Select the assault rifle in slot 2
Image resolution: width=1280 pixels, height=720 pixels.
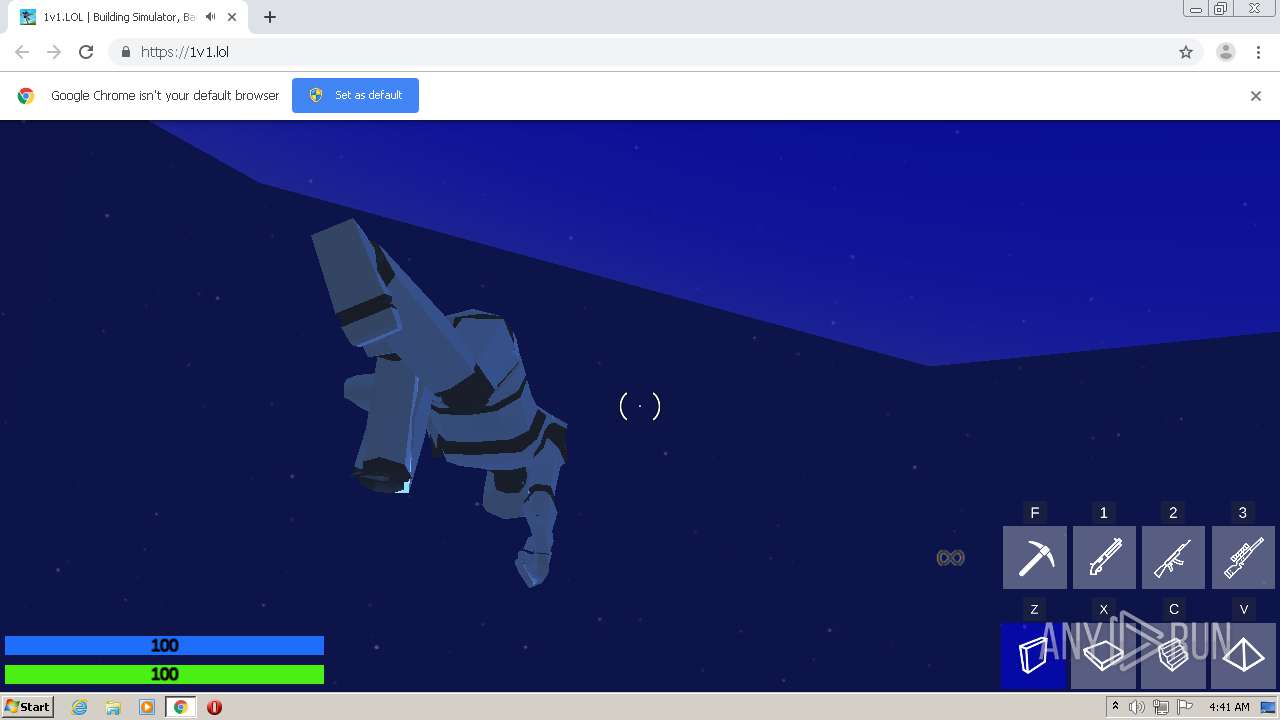point(1173,557)
